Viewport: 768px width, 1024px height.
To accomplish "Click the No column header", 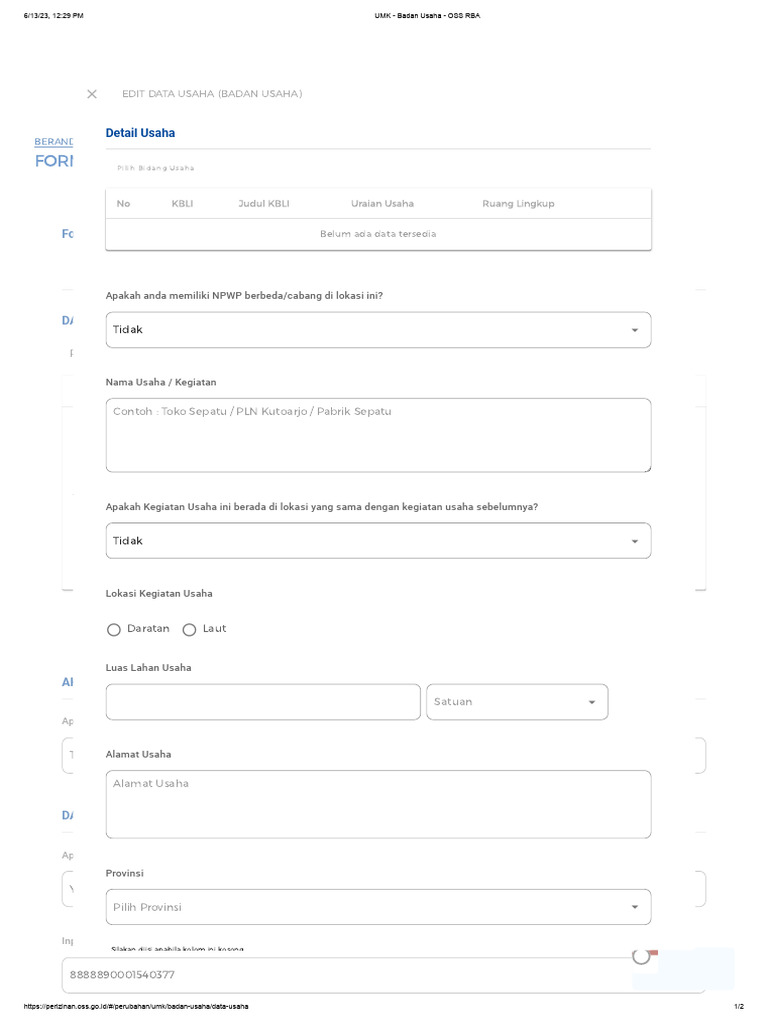I will click(123, 204).
